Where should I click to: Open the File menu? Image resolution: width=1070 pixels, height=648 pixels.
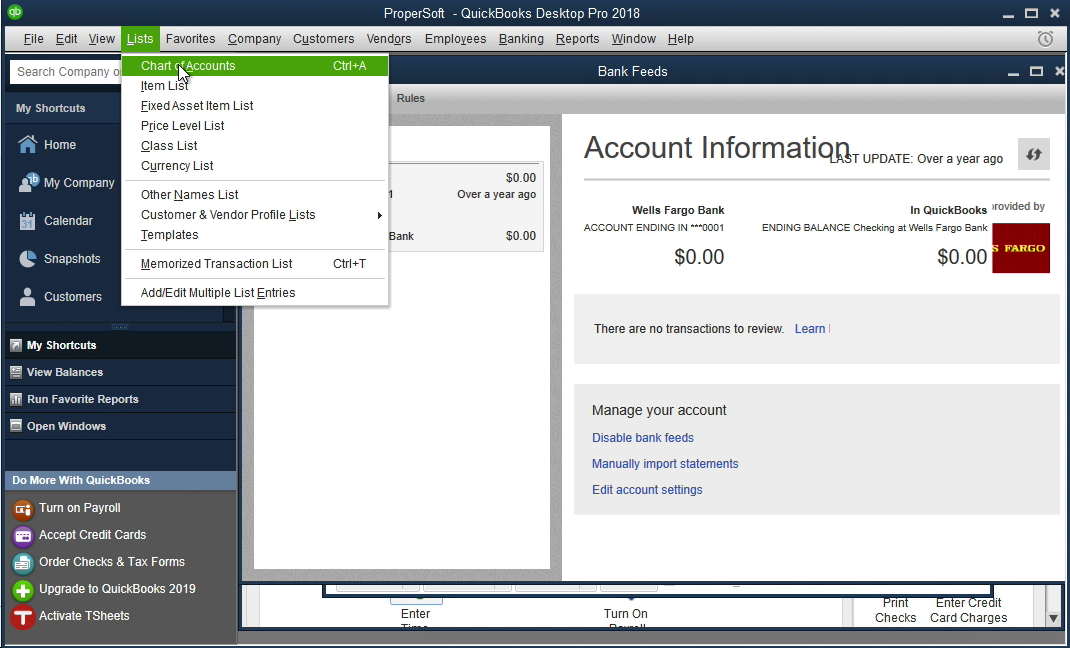click(33, 39)
